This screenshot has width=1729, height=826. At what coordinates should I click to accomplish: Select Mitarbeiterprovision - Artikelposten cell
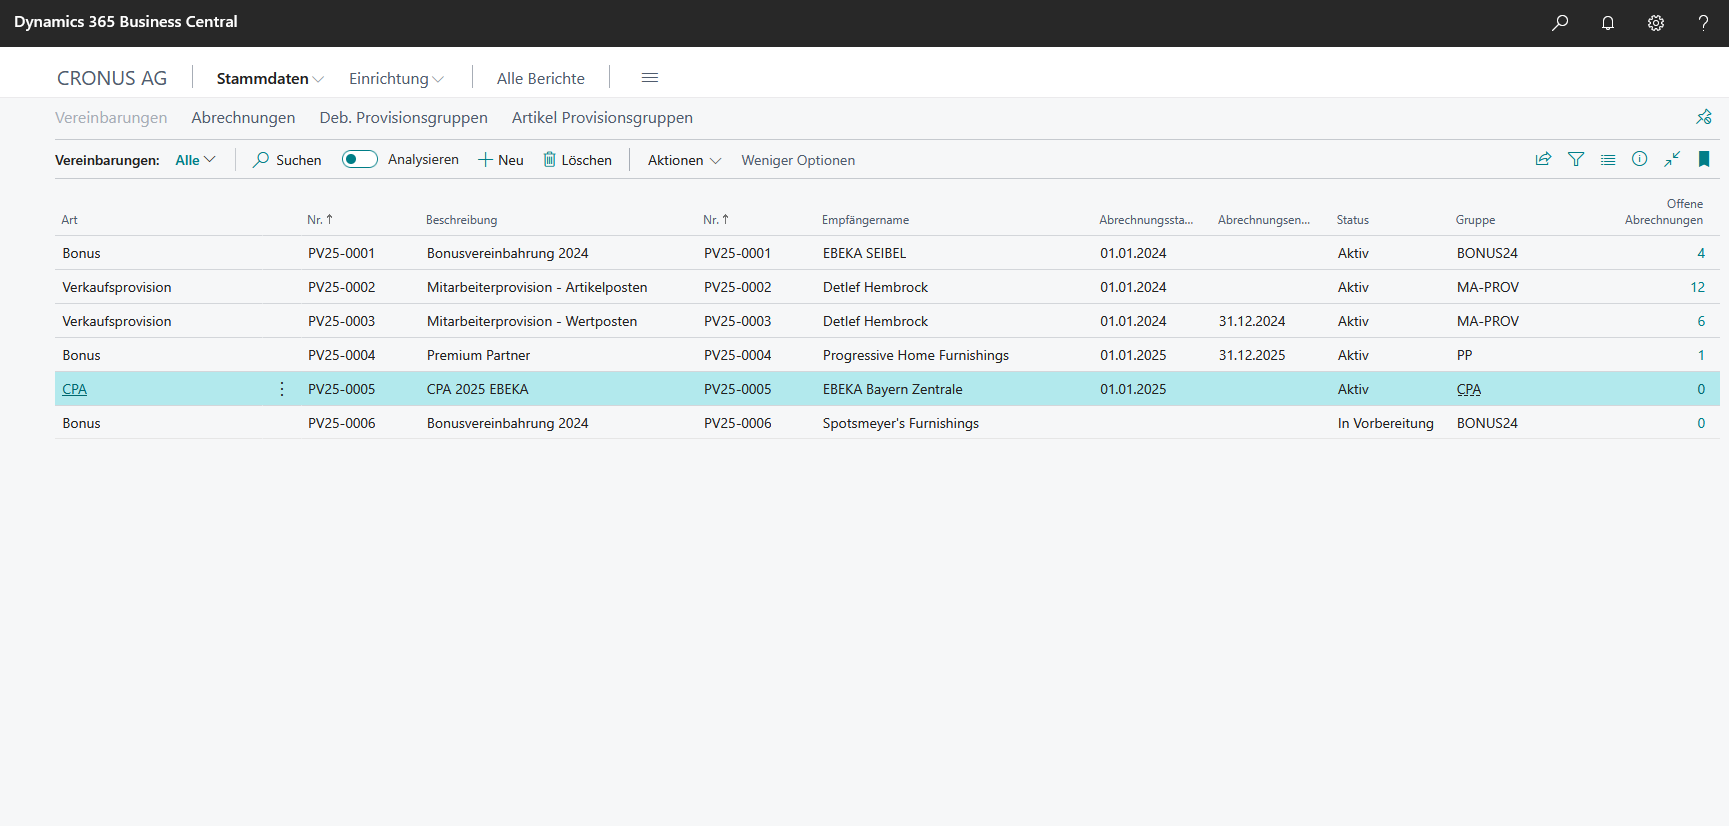coord(537,287)
